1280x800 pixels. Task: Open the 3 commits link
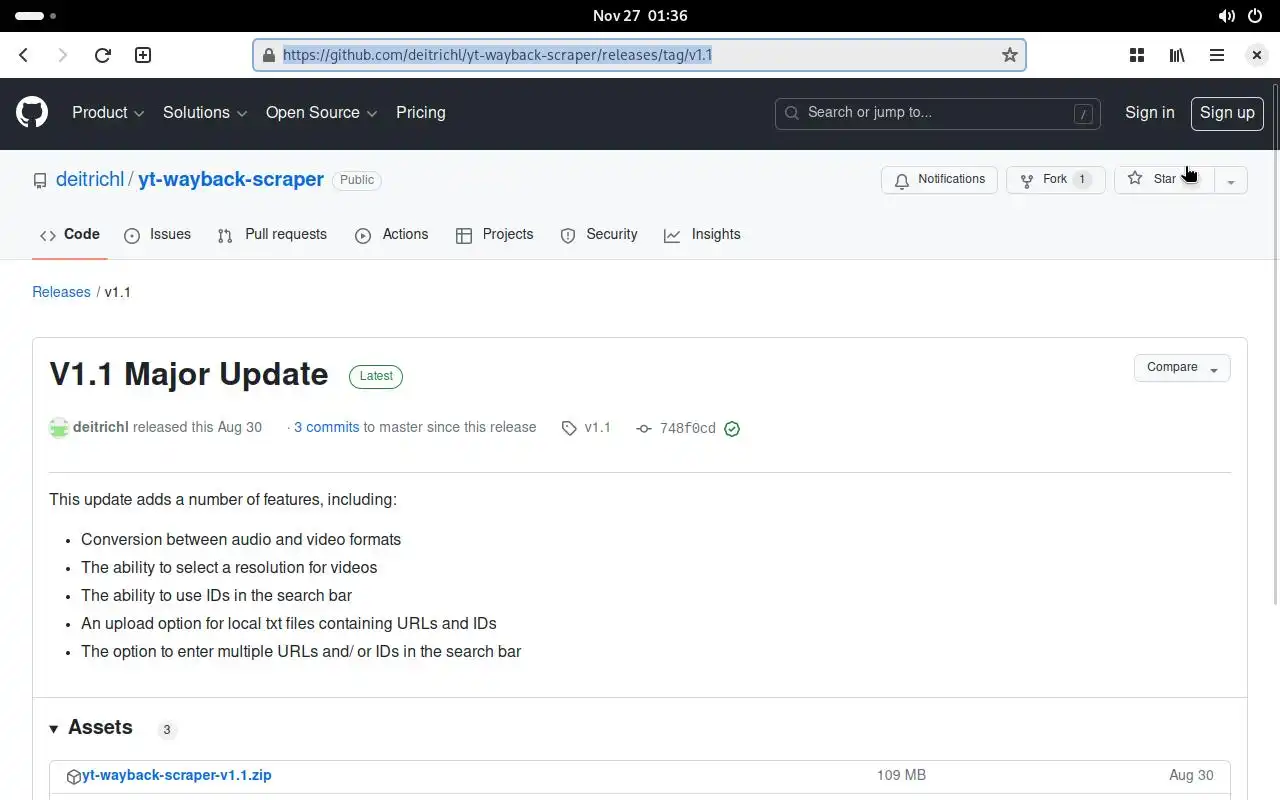pos(326,427)
